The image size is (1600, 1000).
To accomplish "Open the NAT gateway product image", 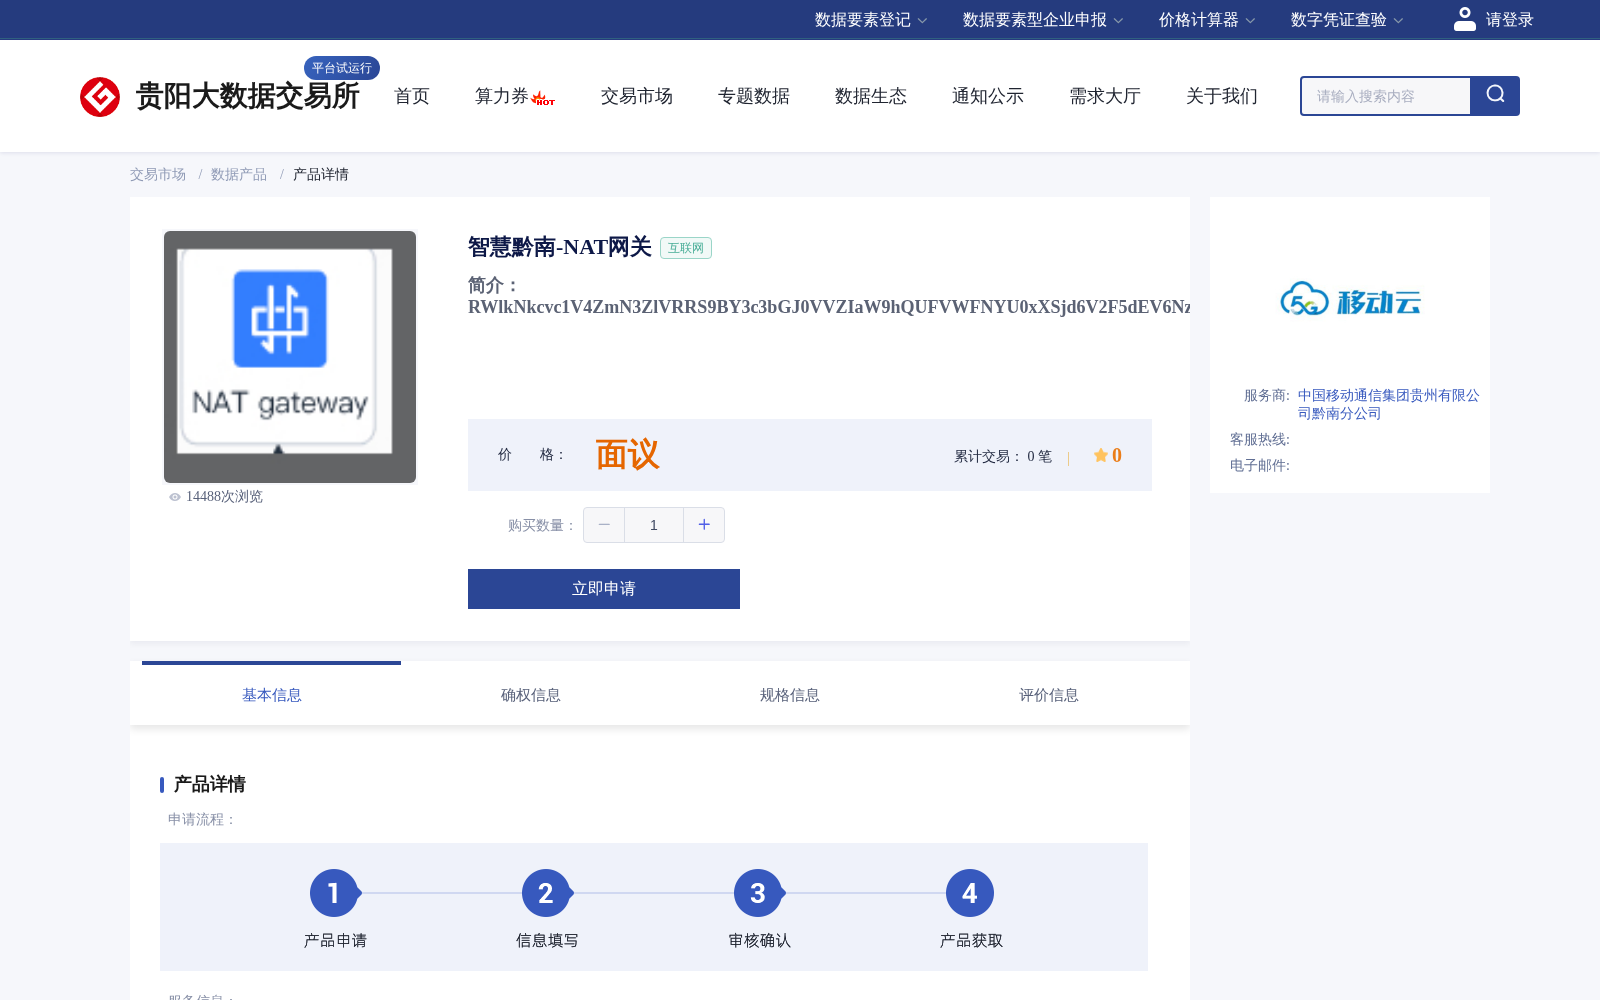I will click(290, 357).
